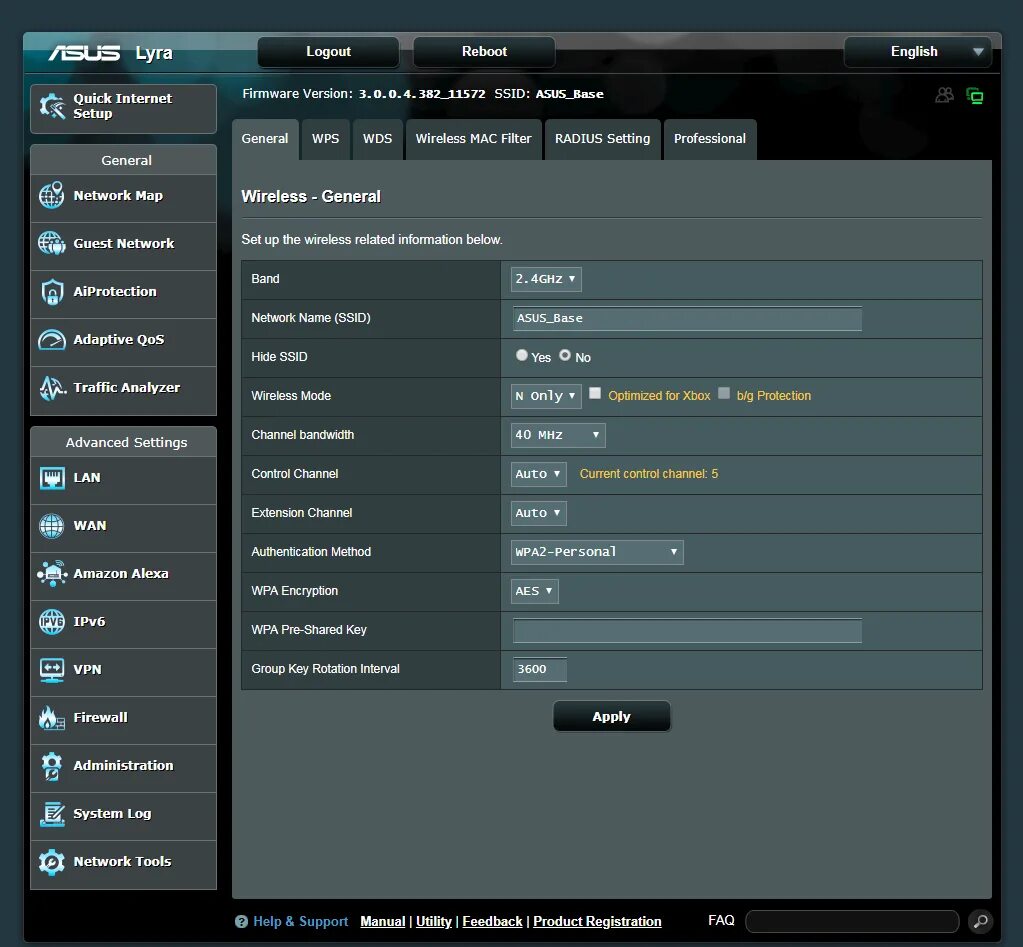Image resolution: width=1023 pixels, height=947 pixels.
Task: Click the Current control channel: 5 text
Action: [649, 474]
